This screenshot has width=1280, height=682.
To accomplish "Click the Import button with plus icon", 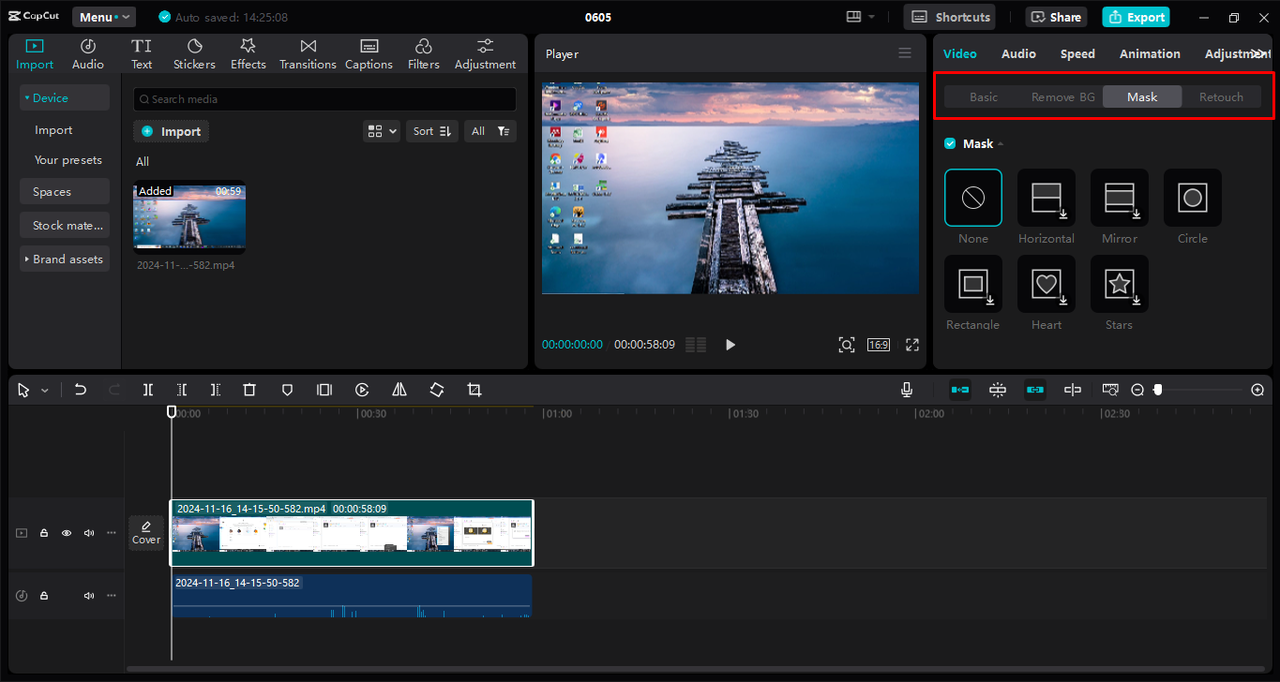I will [x=171, y=131].
